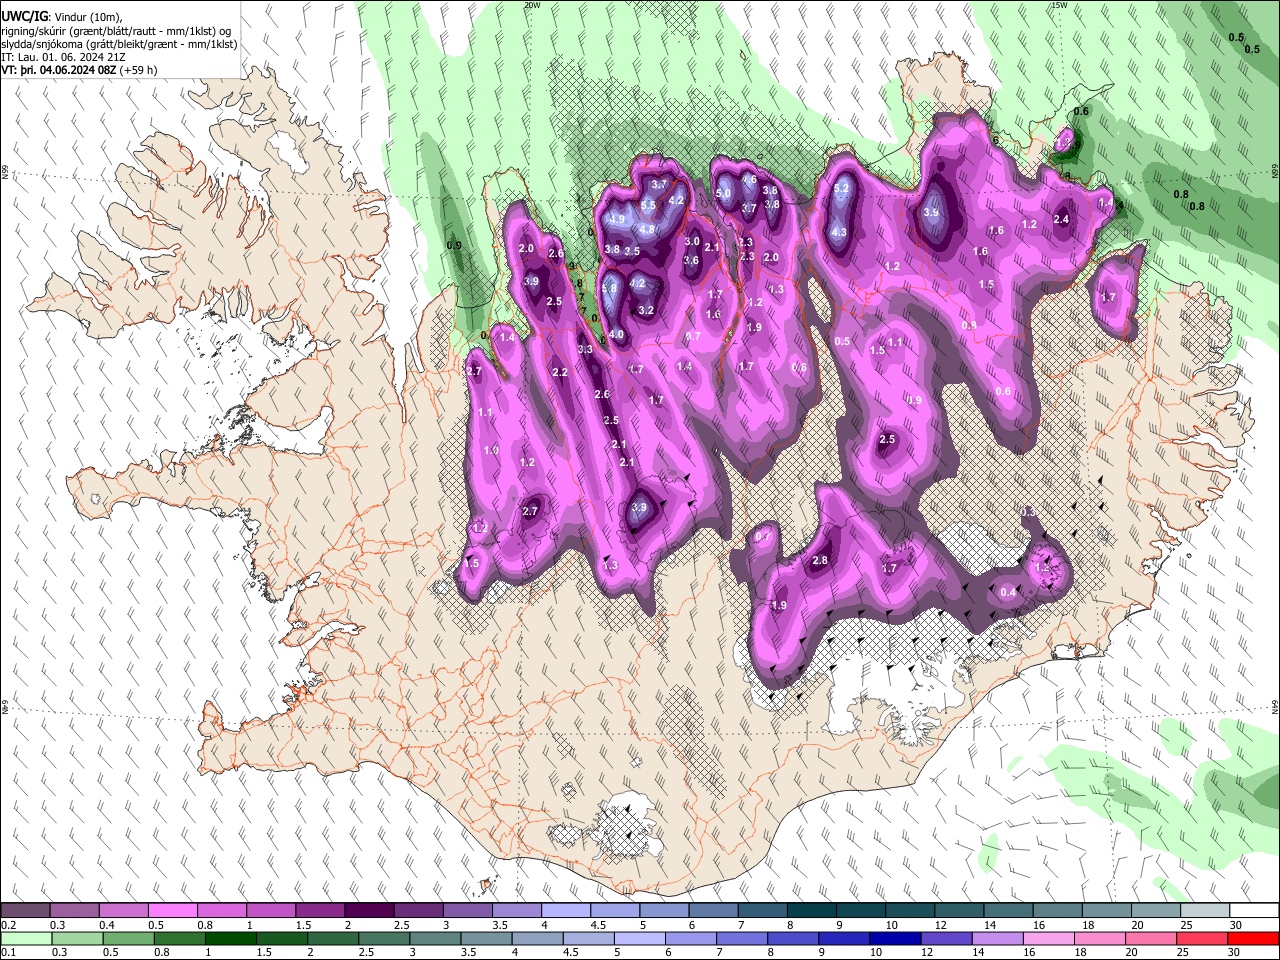Click the 'slydda/snjókoma' legend description line
Image resolution: width=1280 pixels, height=960 pixels.
[119, 44]
